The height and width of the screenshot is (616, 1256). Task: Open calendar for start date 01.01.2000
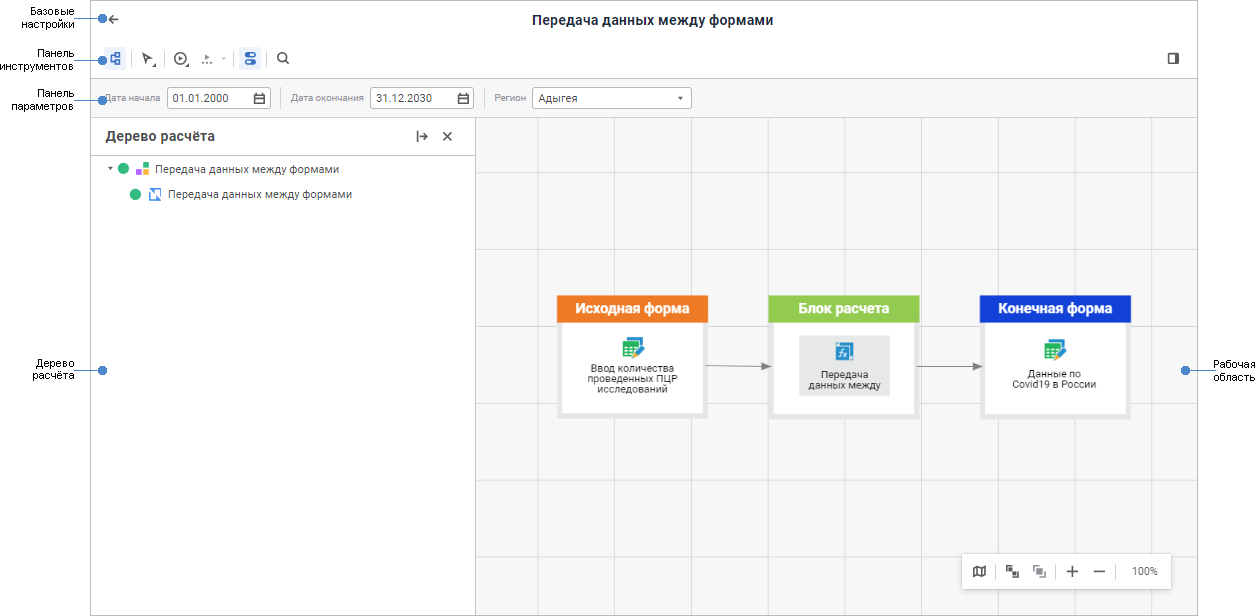pos(259,98)
